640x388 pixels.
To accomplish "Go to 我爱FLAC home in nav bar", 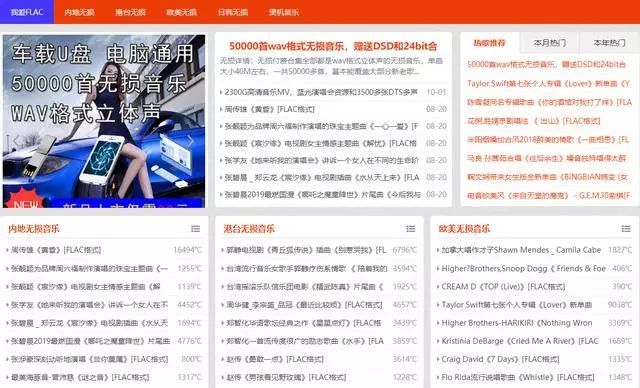I will pyautogui.click(x=27, y=12).
